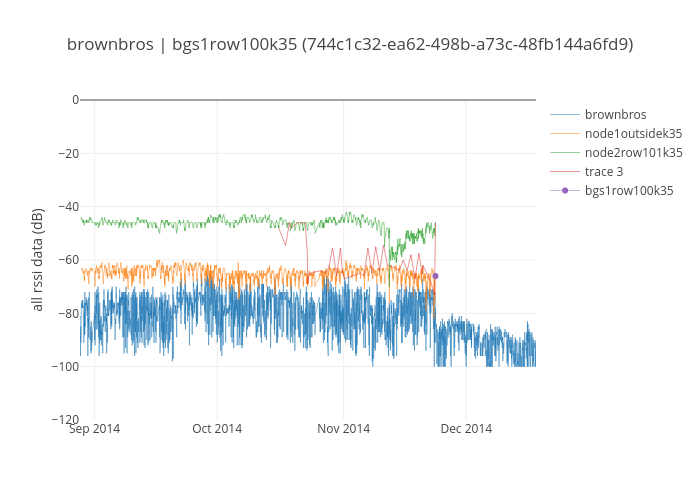
Task: Click the Nov 2014 x-axis tick label
Action: (343, 429)
